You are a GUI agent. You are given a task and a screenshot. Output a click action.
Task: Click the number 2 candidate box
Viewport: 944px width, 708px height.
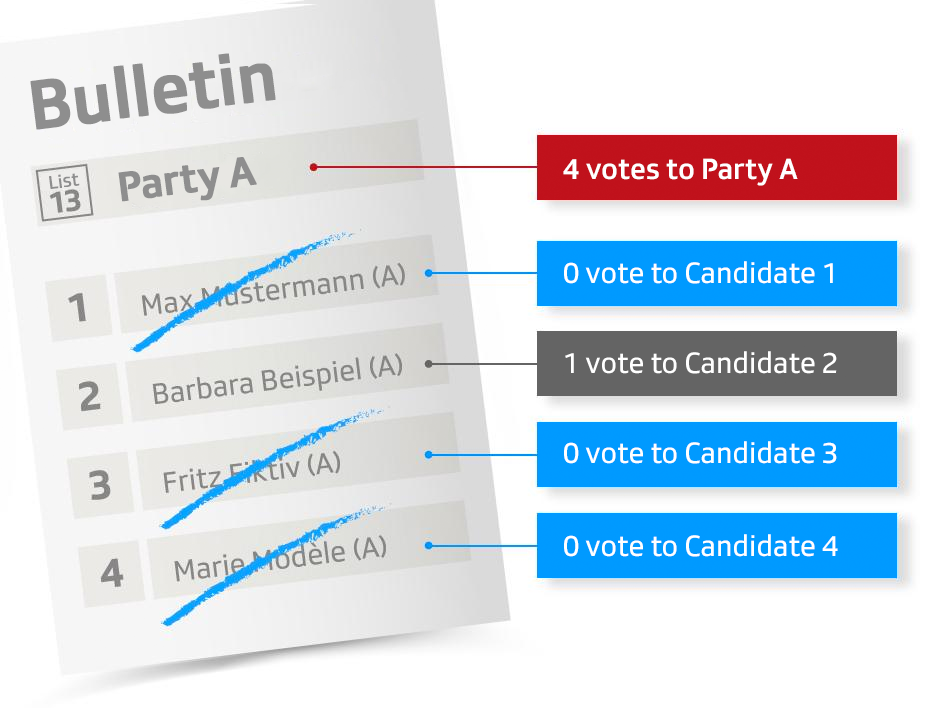click(x=89, y=395)
